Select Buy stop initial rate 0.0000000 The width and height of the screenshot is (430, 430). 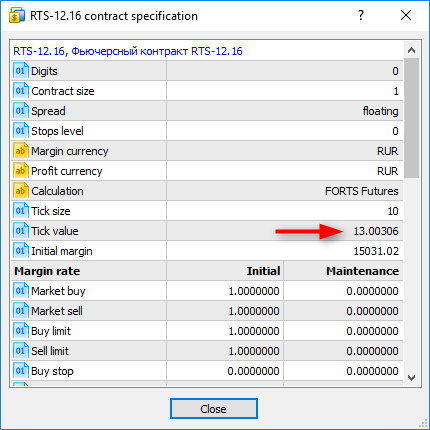tap(253, 371)
